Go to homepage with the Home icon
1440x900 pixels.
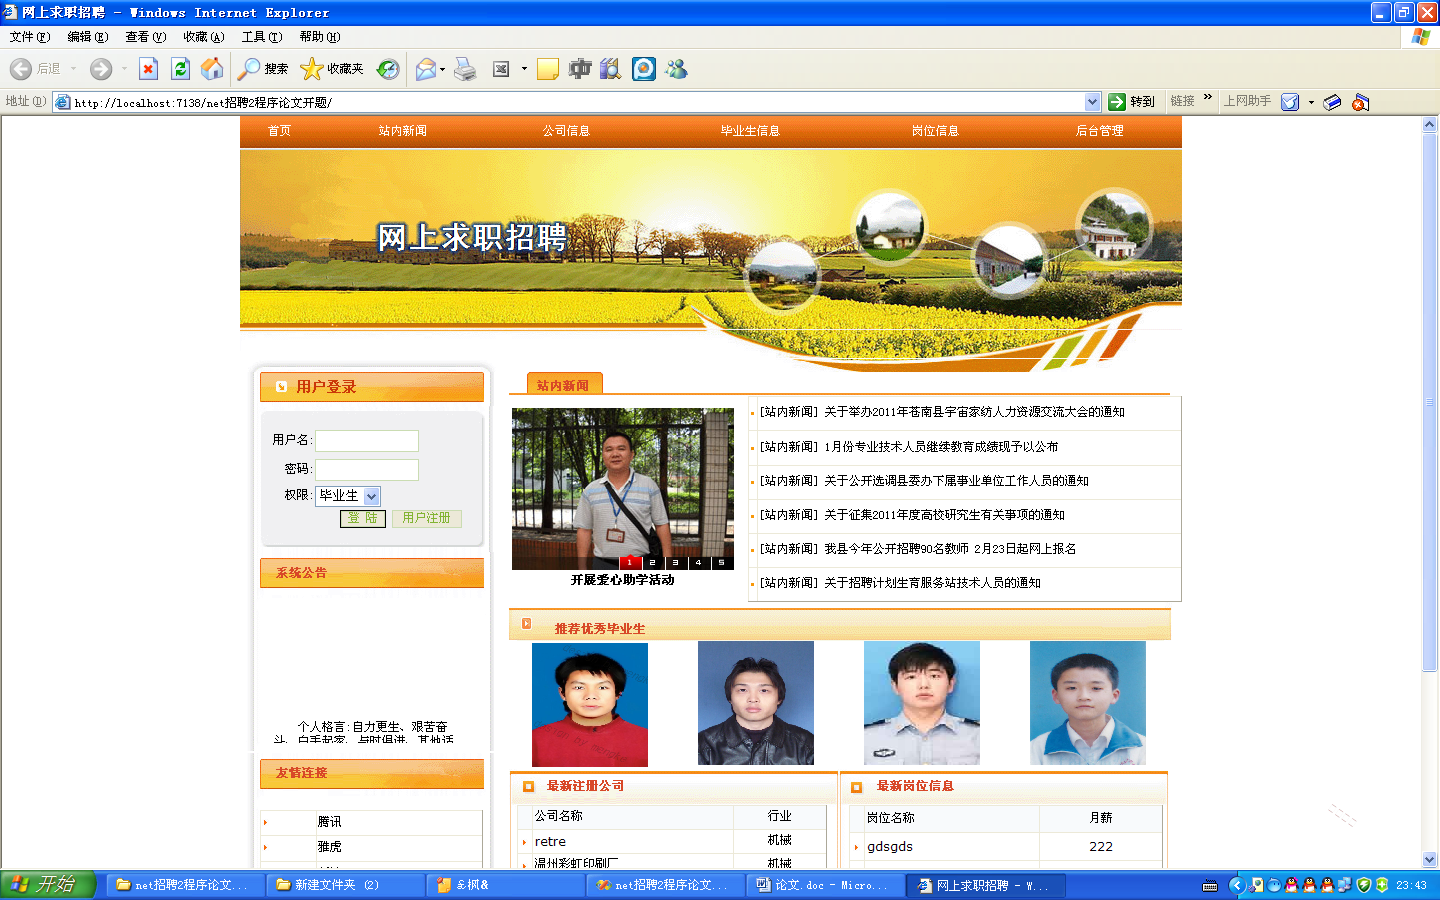coord(212,68)
